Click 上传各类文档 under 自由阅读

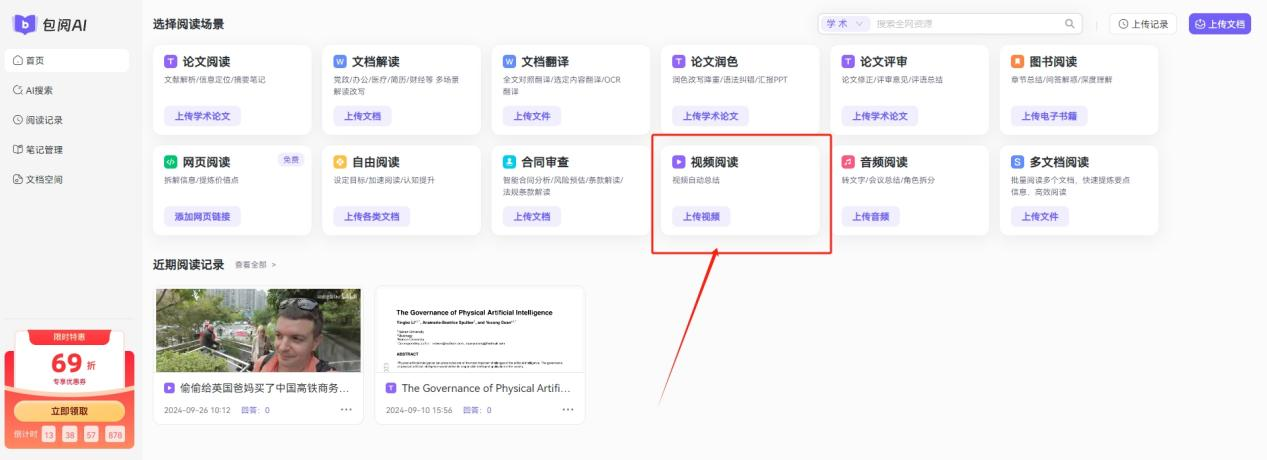[372, 216]
